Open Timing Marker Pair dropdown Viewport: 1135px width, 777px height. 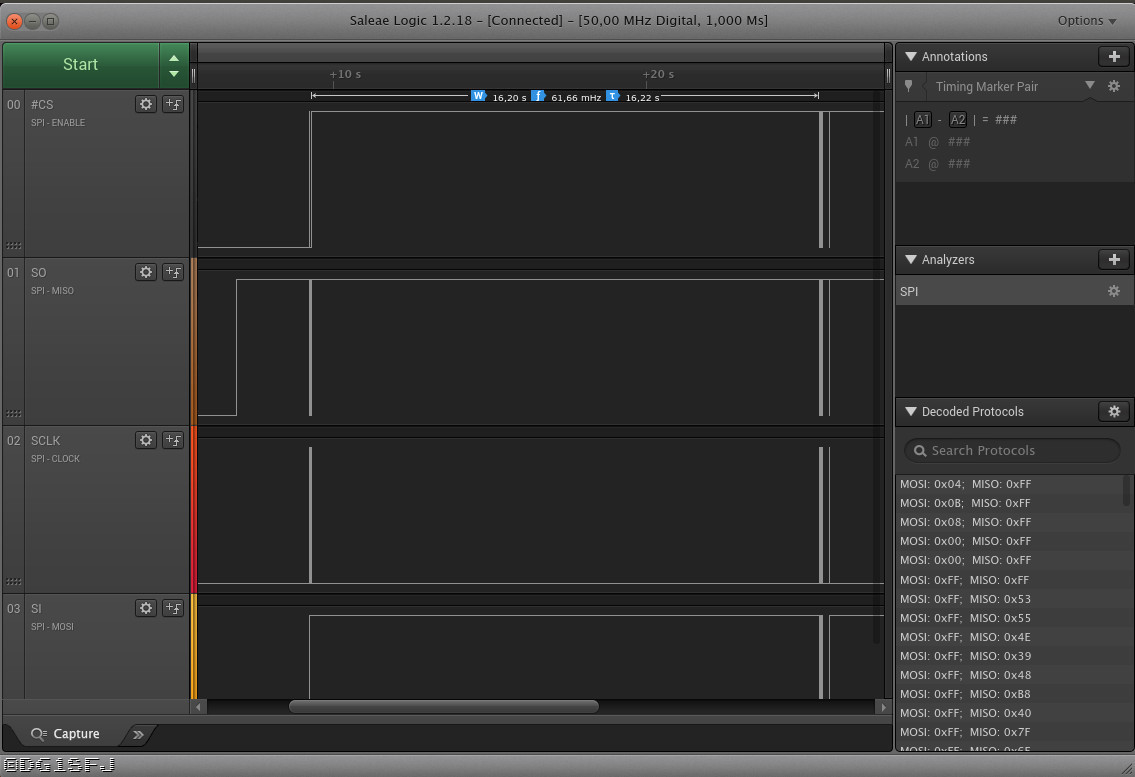pyautogui.click(x=1090, y=86)
